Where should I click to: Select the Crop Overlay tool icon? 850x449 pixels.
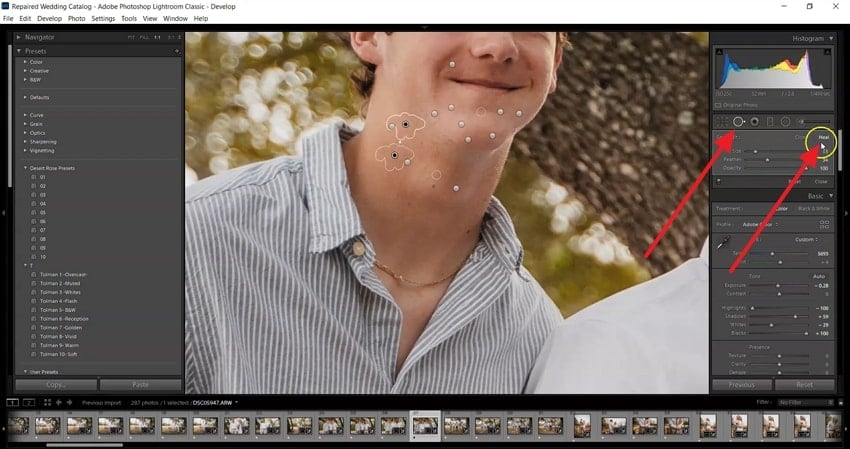(x=722, y=121)
